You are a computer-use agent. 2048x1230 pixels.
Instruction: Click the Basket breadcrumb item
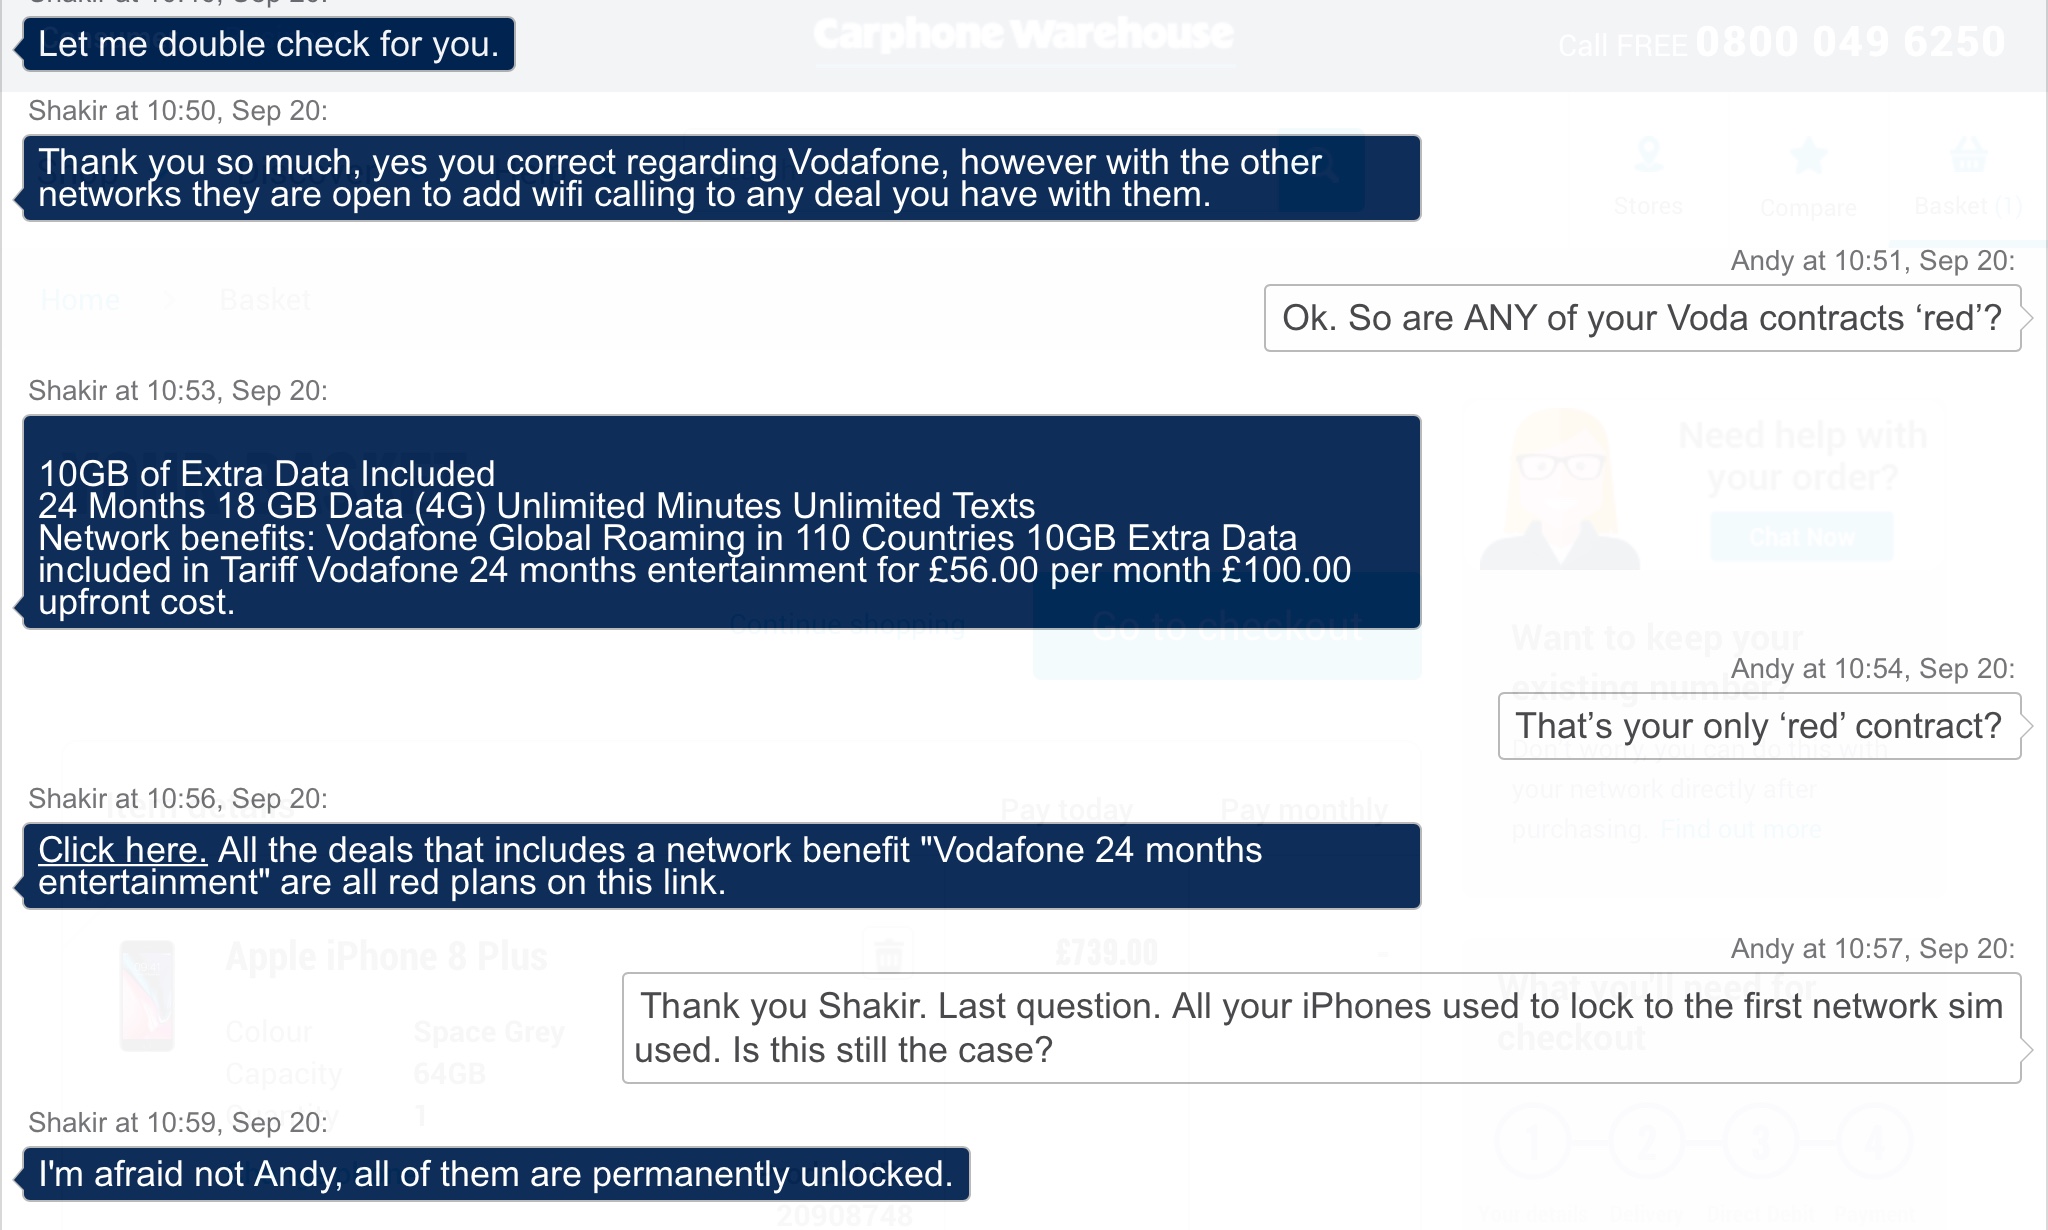pos(265,299)
